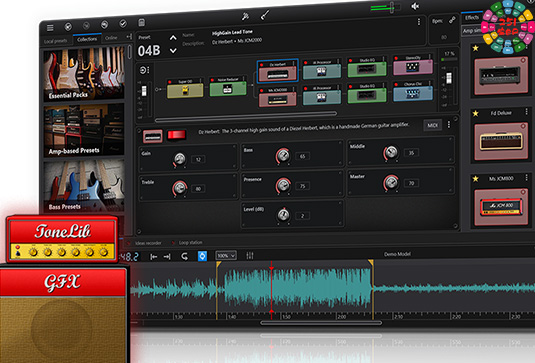Switch to Local presets tab
Screen dimensions: 535x363
click(x=56, y=41)
